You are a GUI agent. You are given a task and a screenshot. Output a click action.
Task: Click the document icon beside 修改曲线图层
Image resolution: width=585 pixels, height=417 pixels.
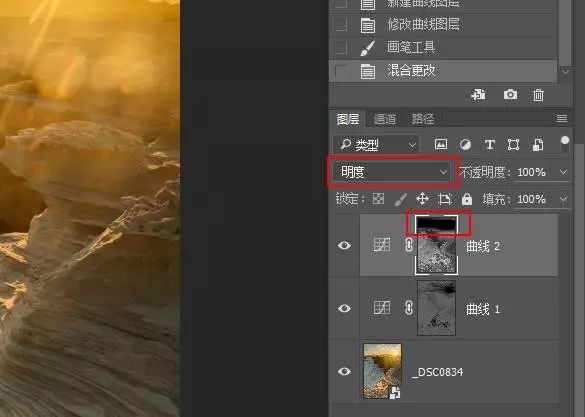click(x=367, y=25)
